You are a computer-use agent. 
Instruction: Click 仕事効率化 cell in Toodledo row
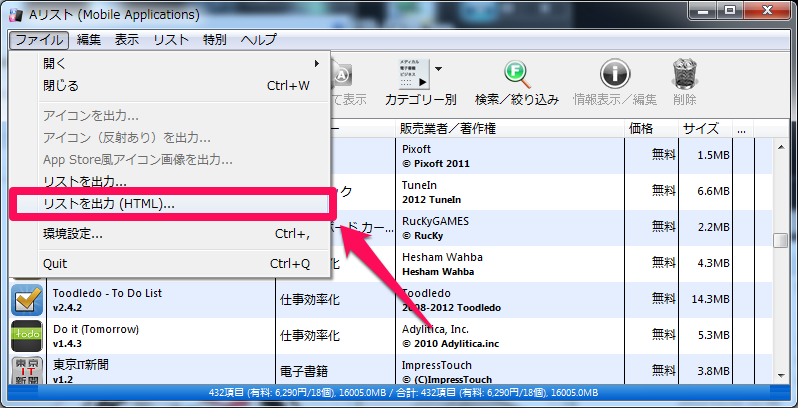tap(336, 300)
